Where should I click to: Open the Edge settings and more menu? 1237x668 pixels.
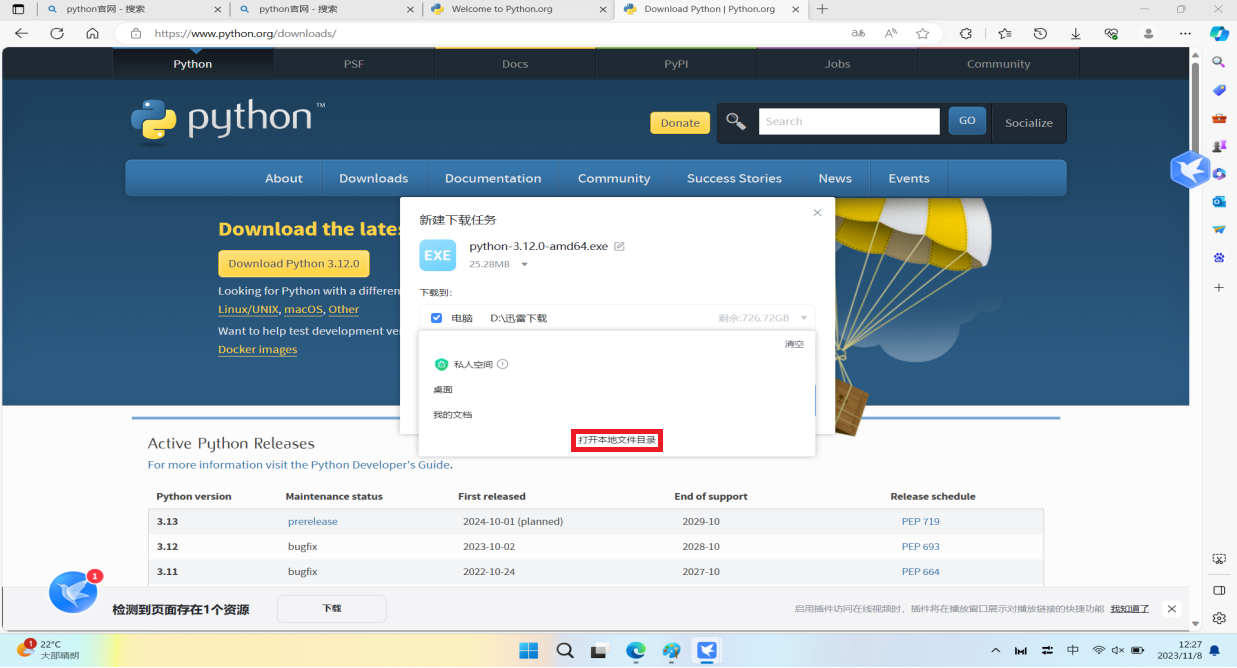point(1185,33)
